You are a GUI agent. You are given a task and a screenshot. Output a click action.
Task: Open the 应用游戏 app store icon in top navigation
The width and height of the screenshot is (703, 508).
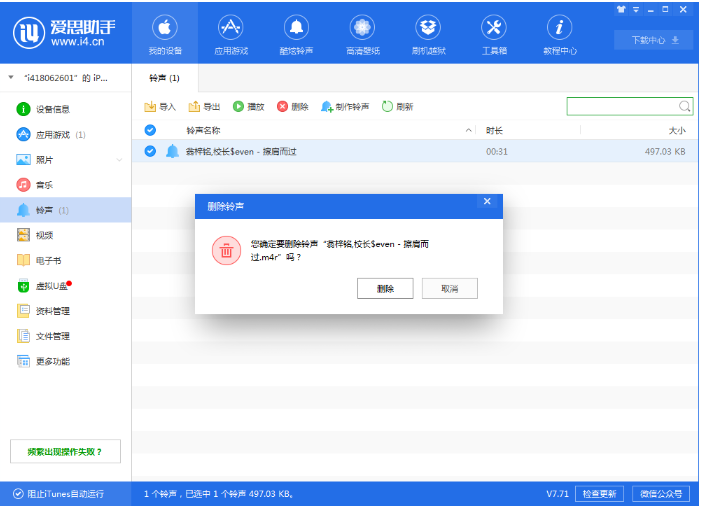pyautogui.click(x=230, y=27)
